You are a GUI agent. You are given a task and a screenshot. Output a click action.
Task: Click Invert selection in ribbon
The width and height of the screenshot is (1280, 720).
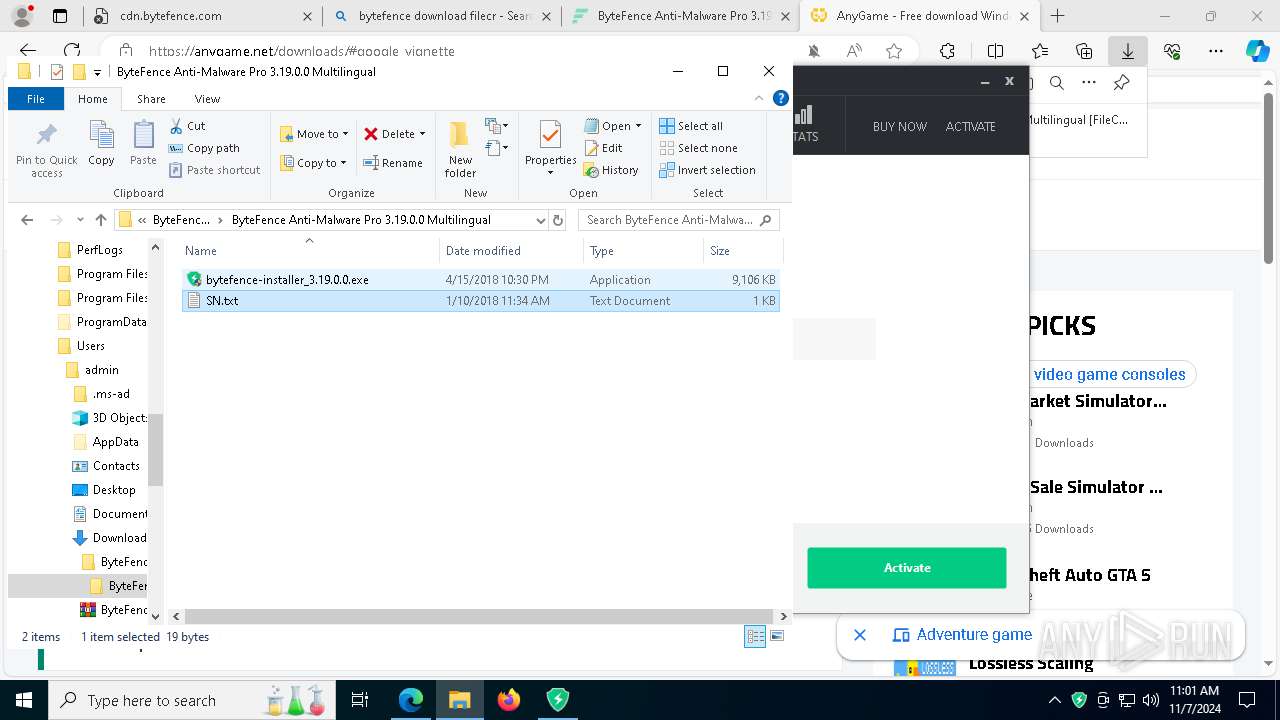pos(707,170)
